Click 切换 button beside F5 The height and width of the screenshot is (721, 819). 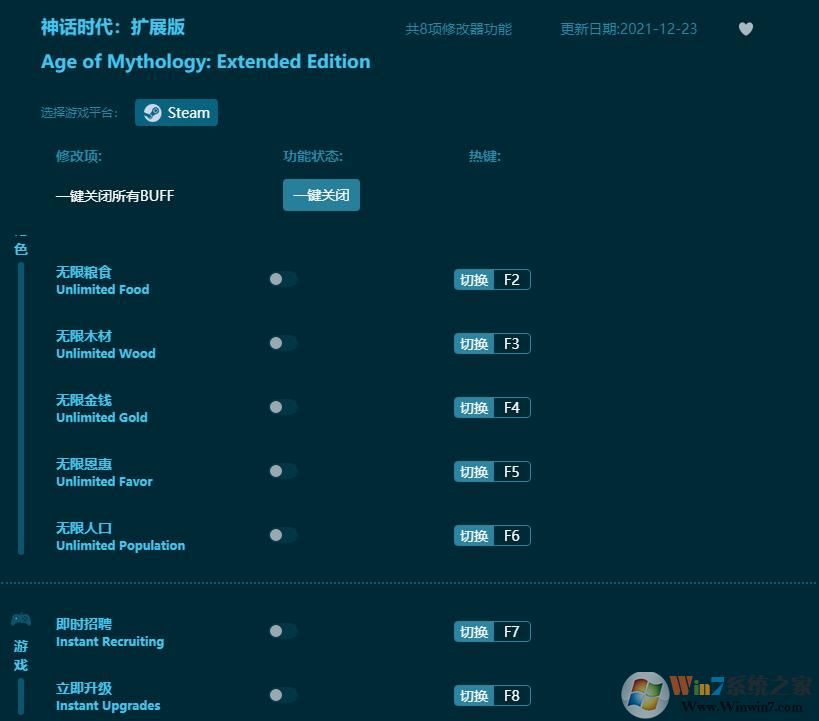tap(474, 472)
